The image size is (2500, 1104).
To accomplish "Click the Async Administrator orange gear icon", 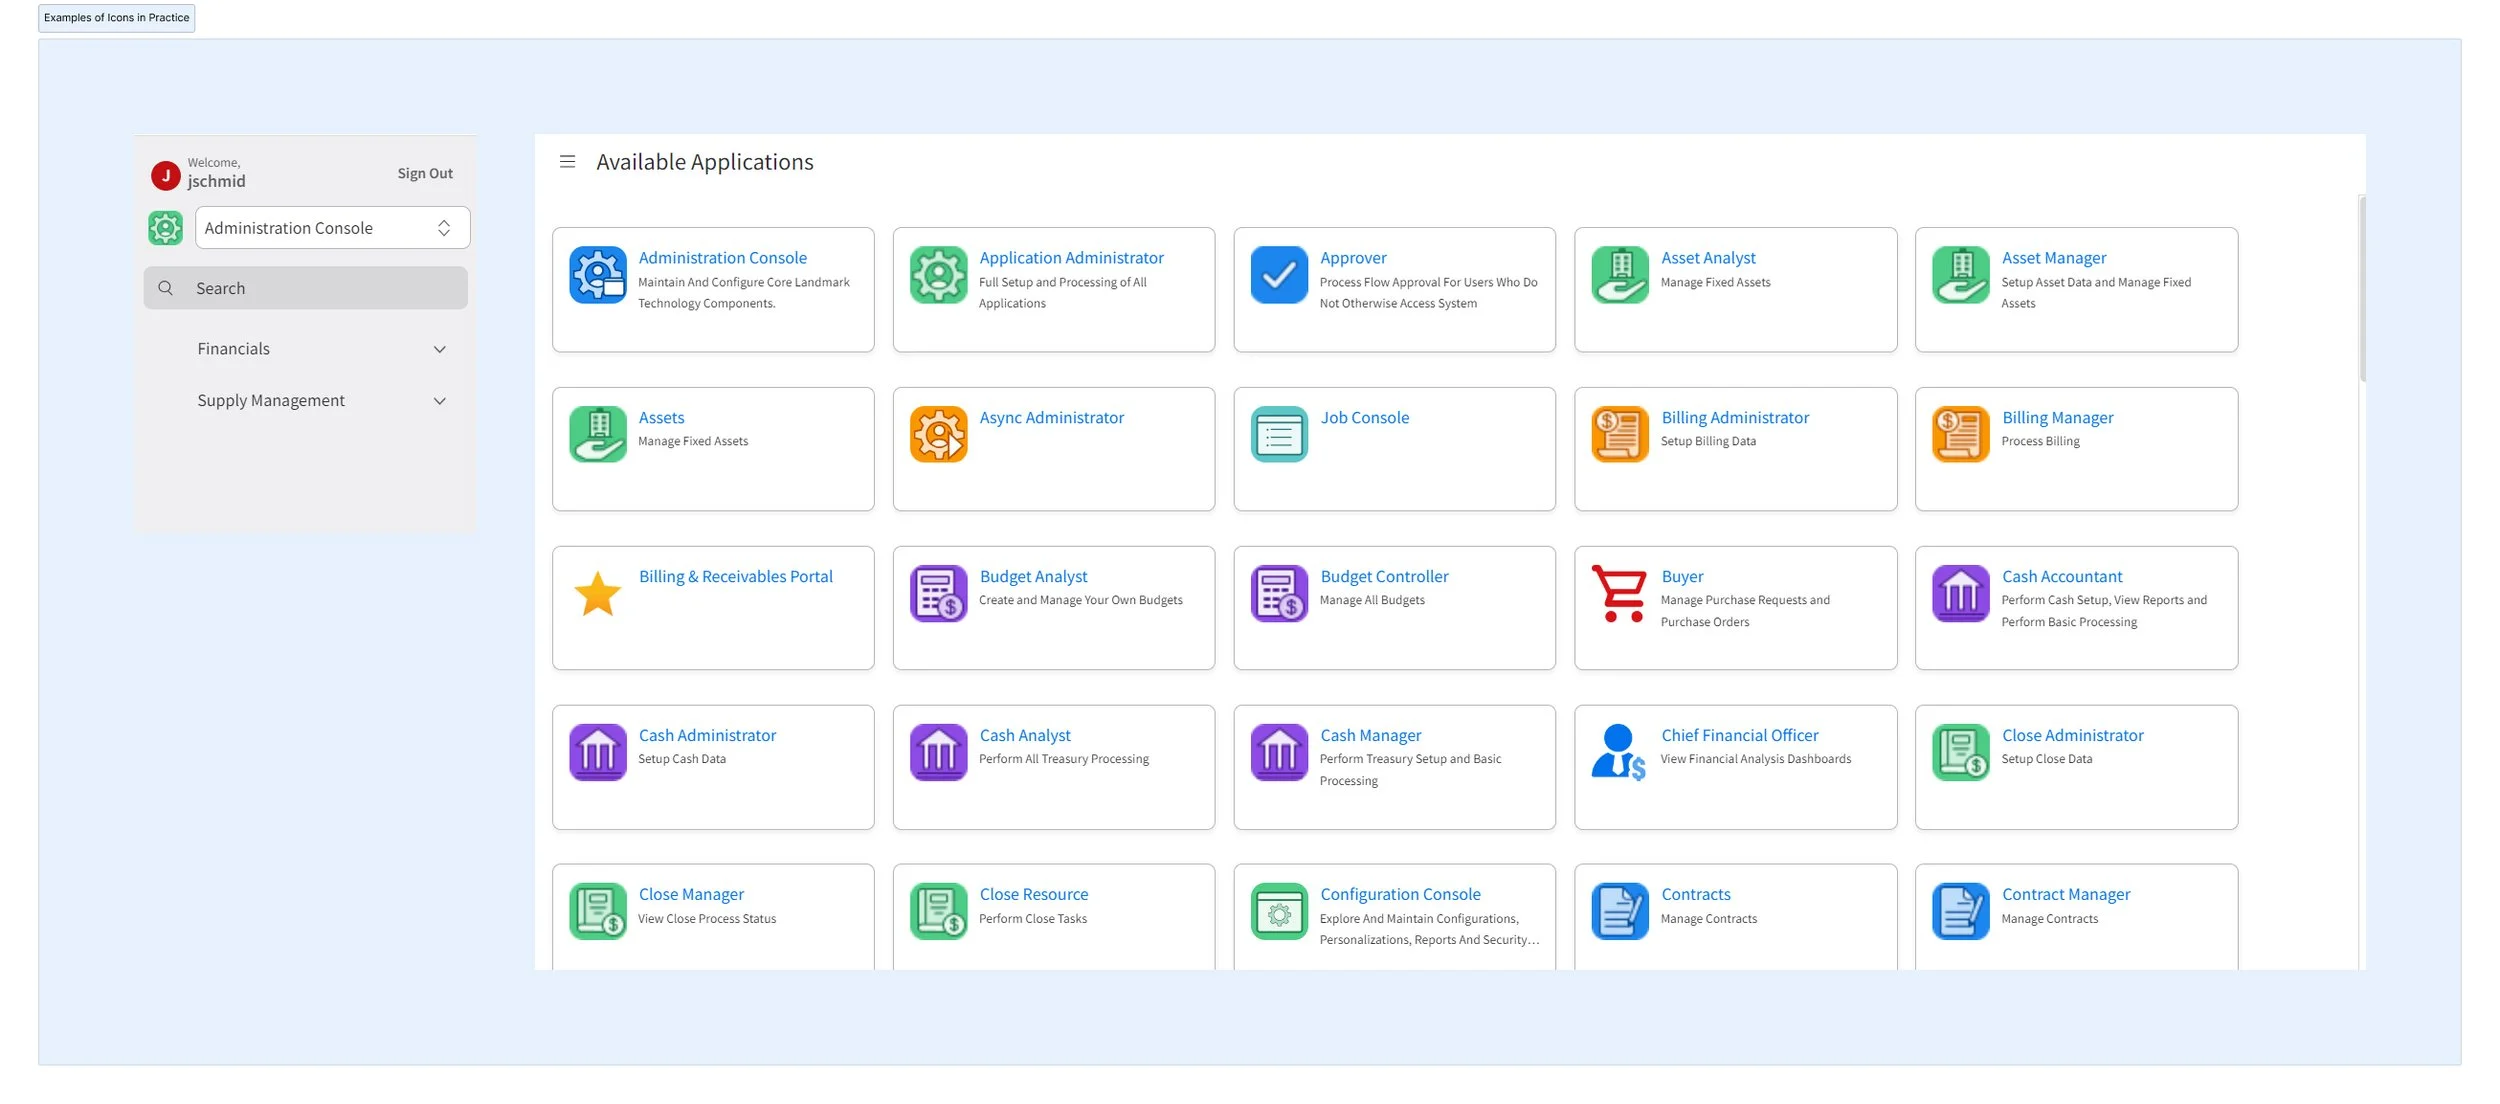I will (938, 434).
